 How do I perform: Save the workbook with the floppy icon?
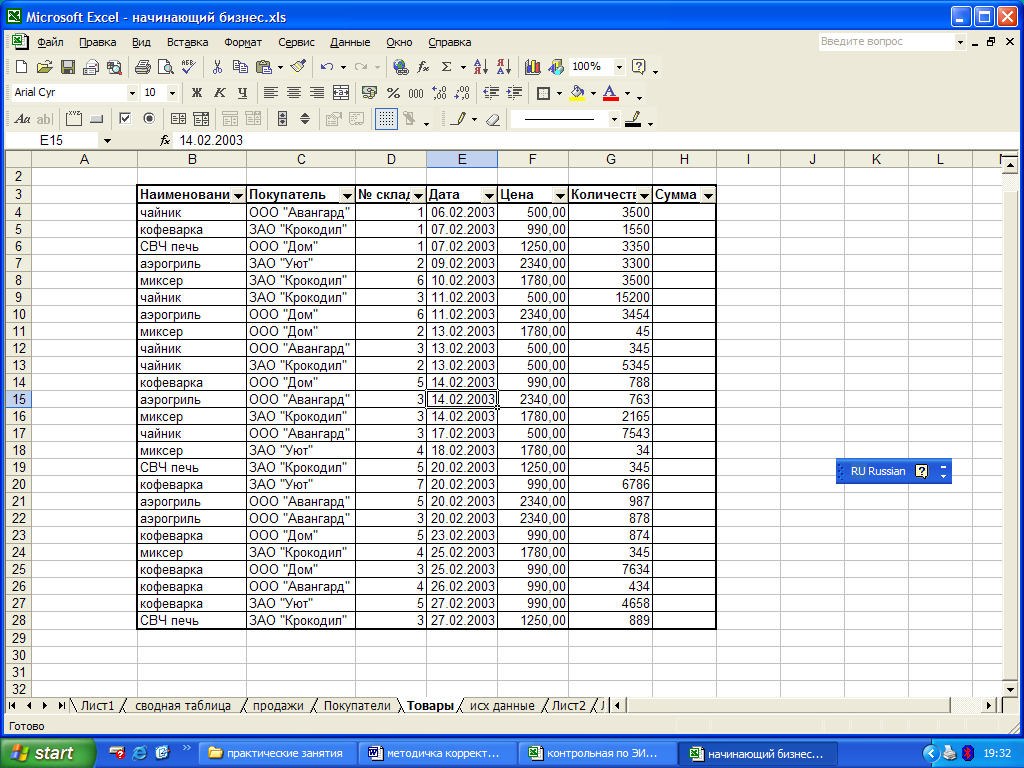pyautogui.click(x=67, y=67)
